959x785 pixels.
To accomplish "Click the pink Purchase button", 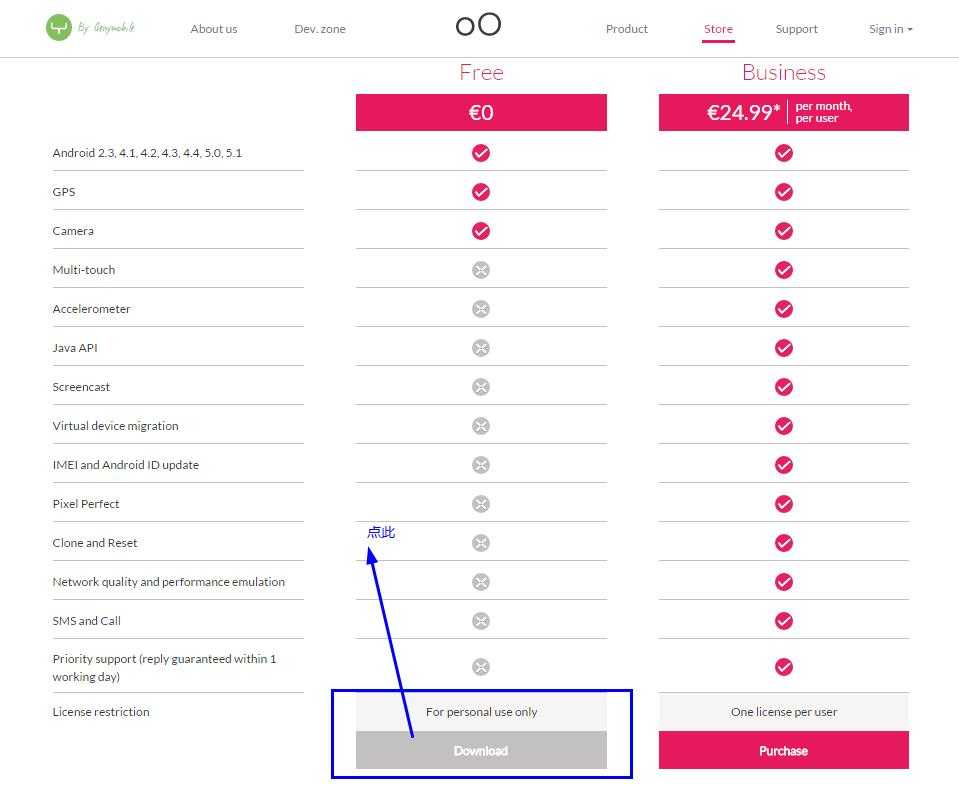I will pos(783,750).
